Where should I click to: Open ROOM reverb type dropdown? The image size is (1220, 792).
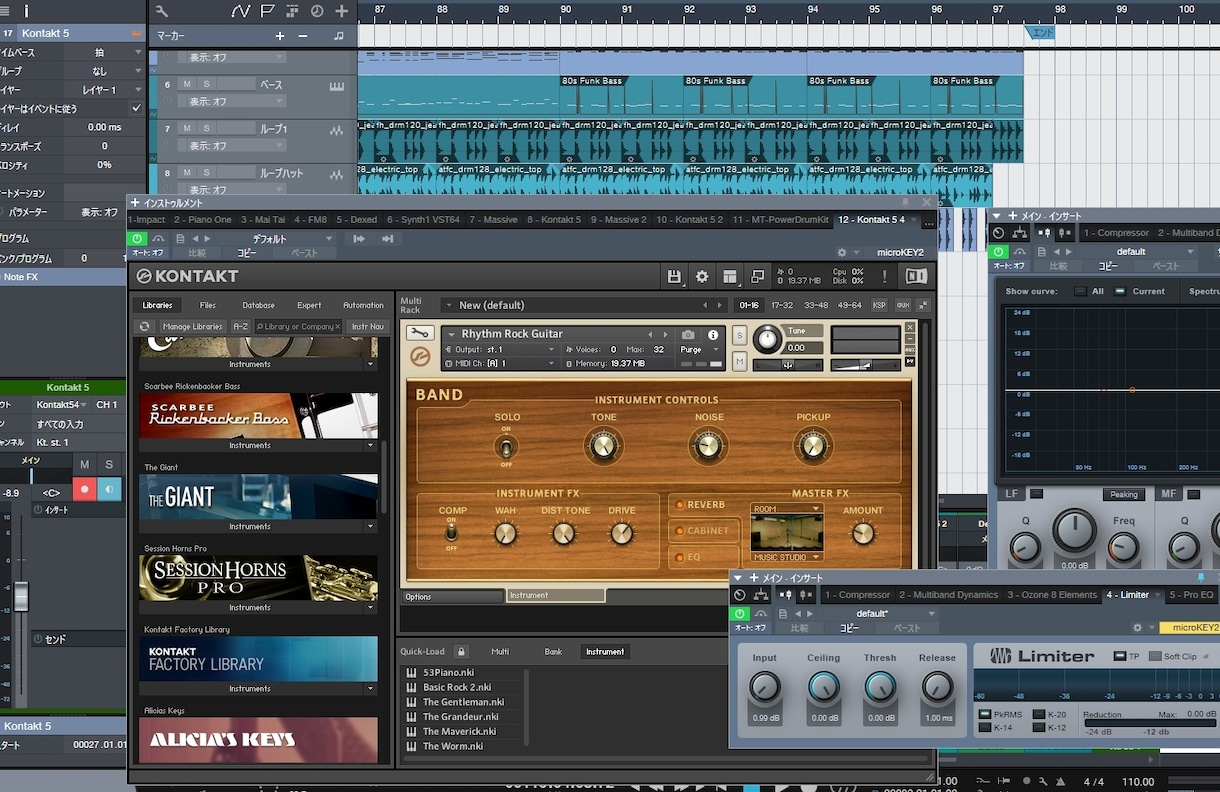tap(787, 509)
